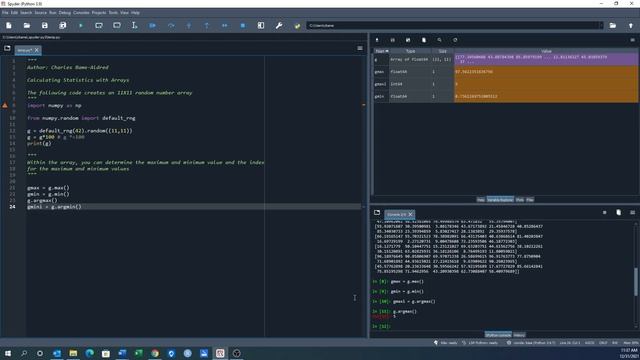Viewport: 640px width, 360px height.
Task: Create a new file in Spyder toolbar
Action: [9, 25]
